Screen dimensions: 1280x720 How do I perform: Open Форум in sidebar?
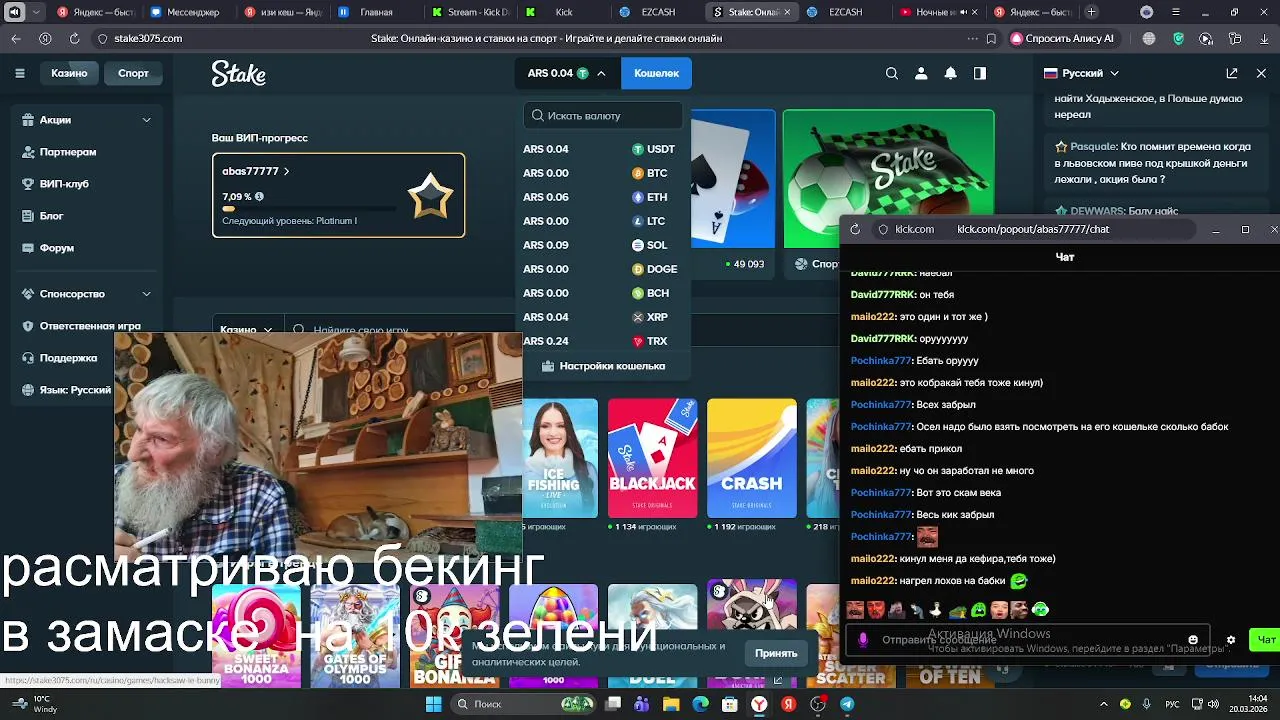click(x=56, y=248)
